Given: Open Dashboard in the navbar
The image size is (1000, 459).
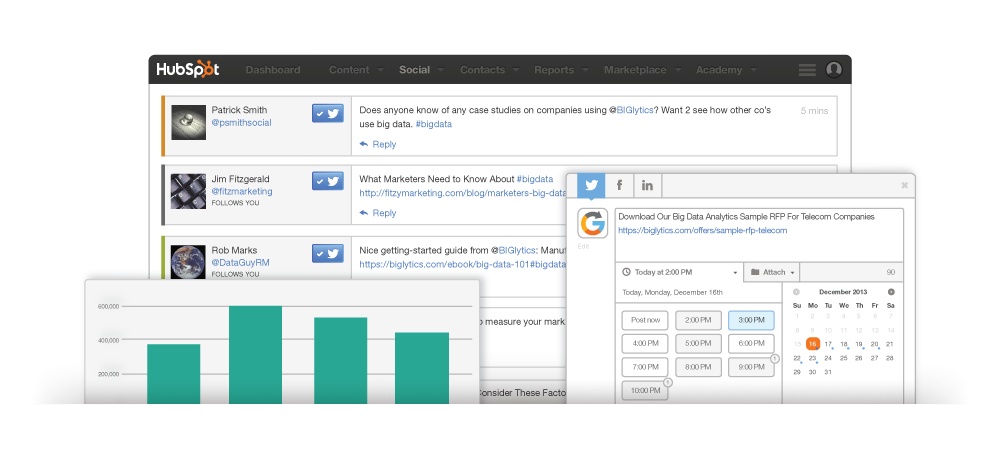Looking at the screenshot, I should click(x=273, y=69).
